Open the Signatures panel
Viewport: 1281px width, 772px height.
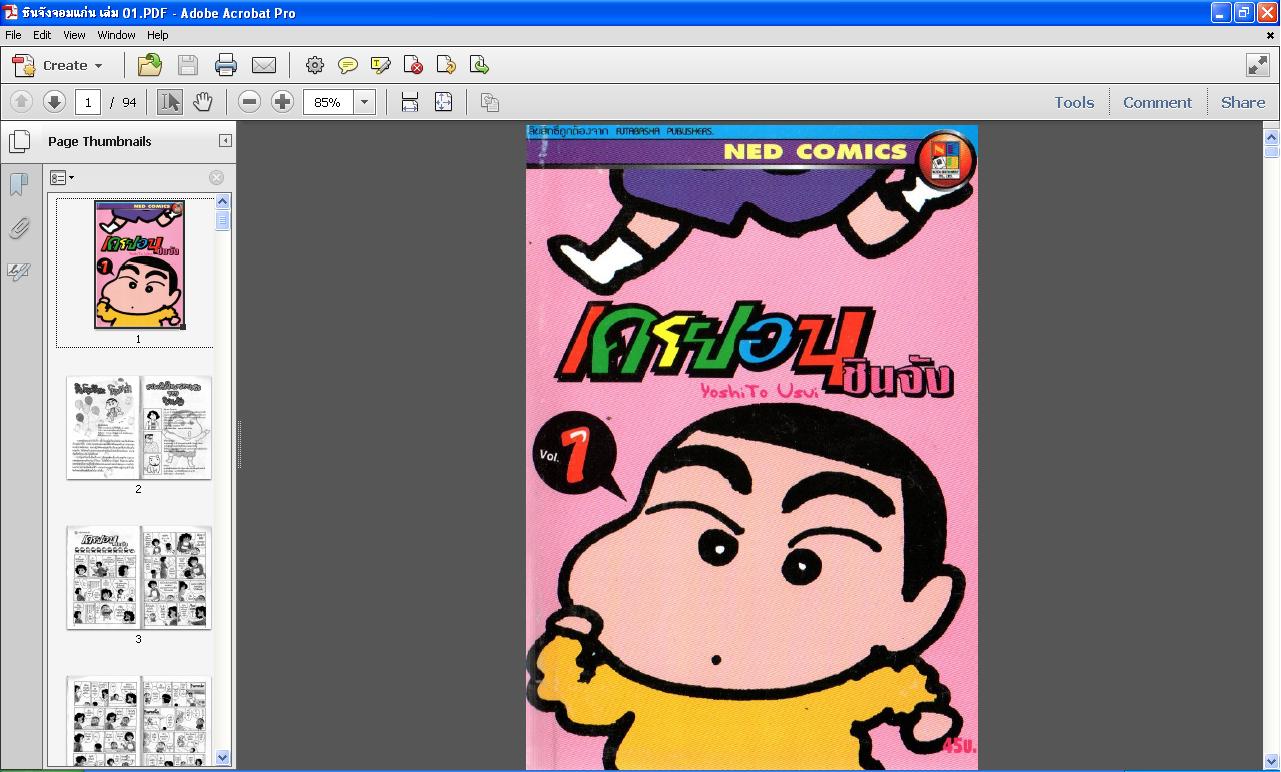[19, 271]
